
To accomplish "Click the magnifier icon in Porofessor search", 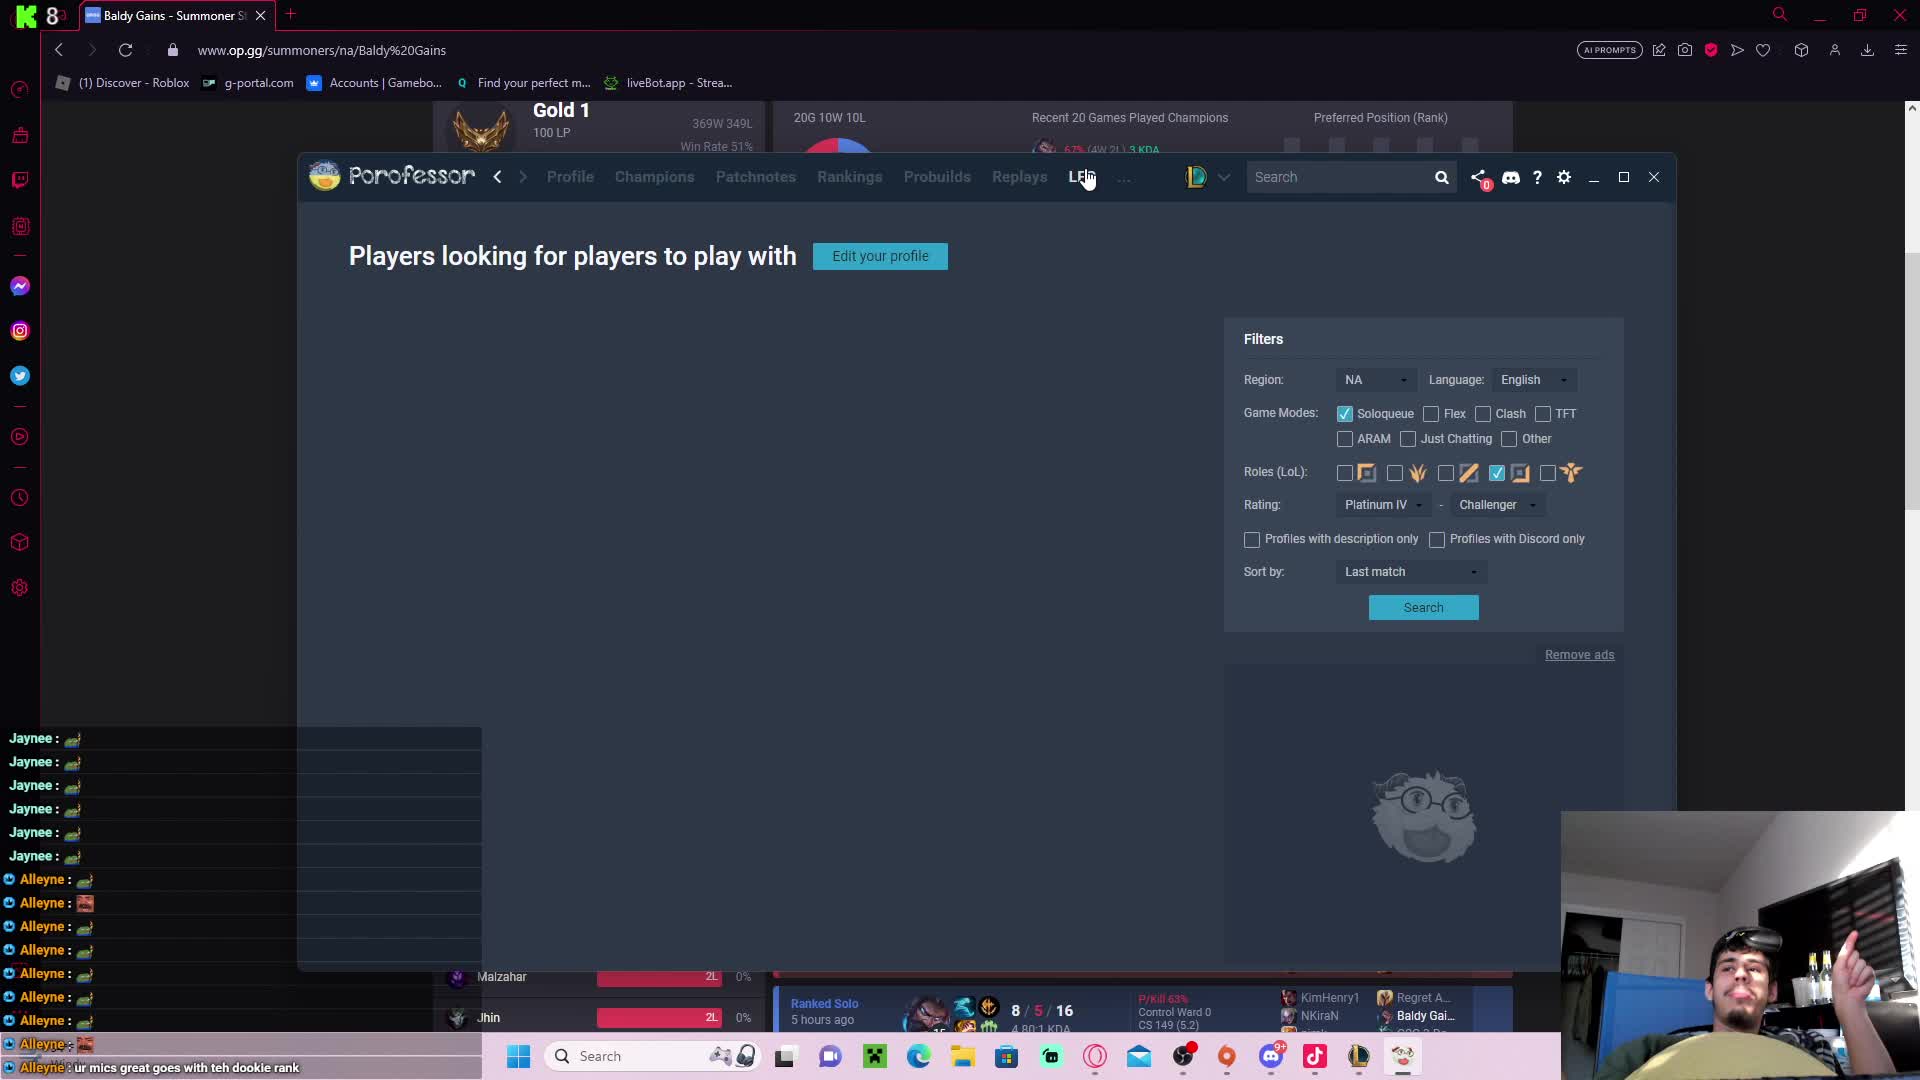I will click(x=1441, y=177).
